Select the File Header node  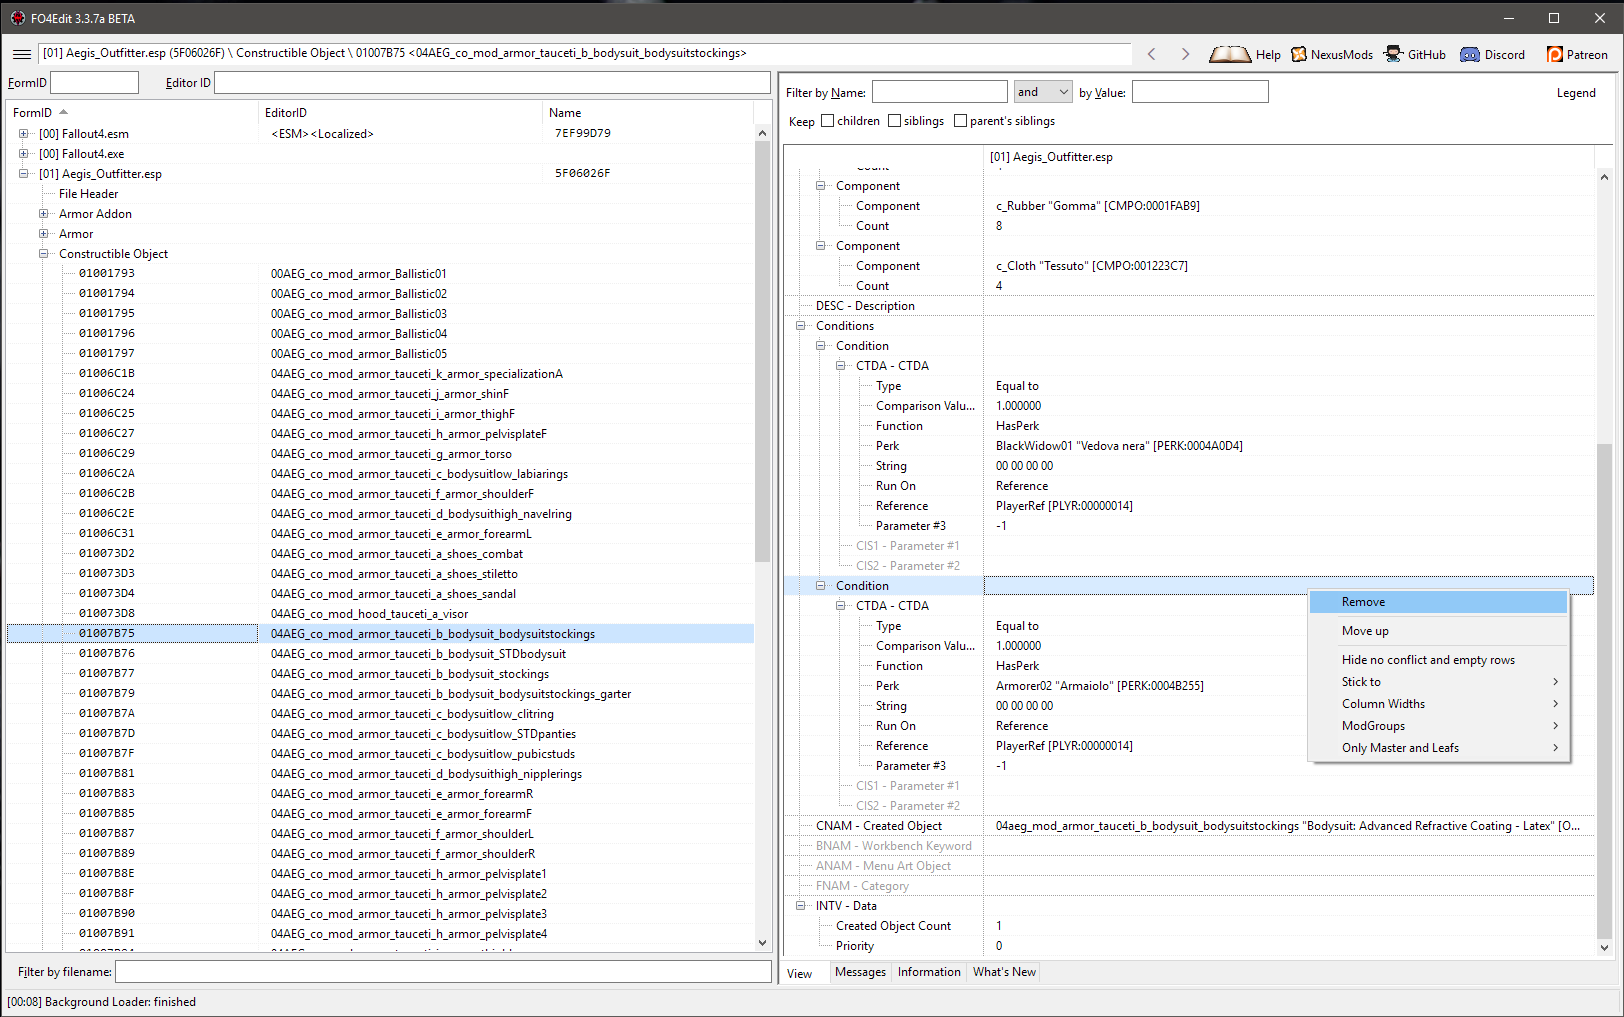click(x=88, y=194)
